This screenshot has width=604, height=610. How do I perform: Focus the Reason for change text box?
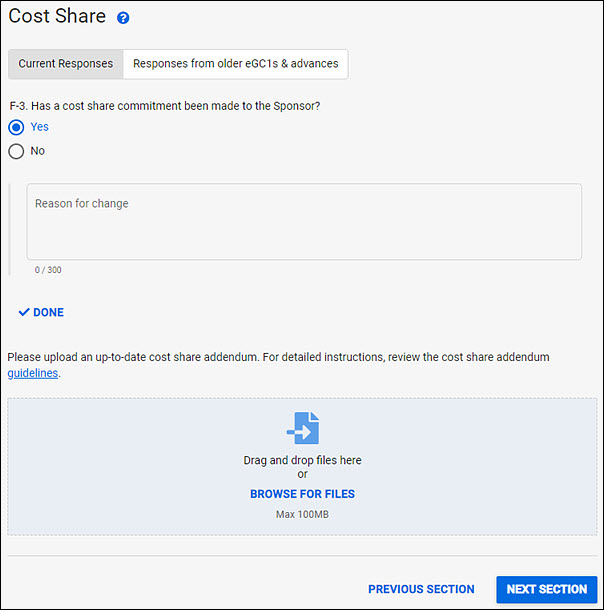[x=304, y=222]
